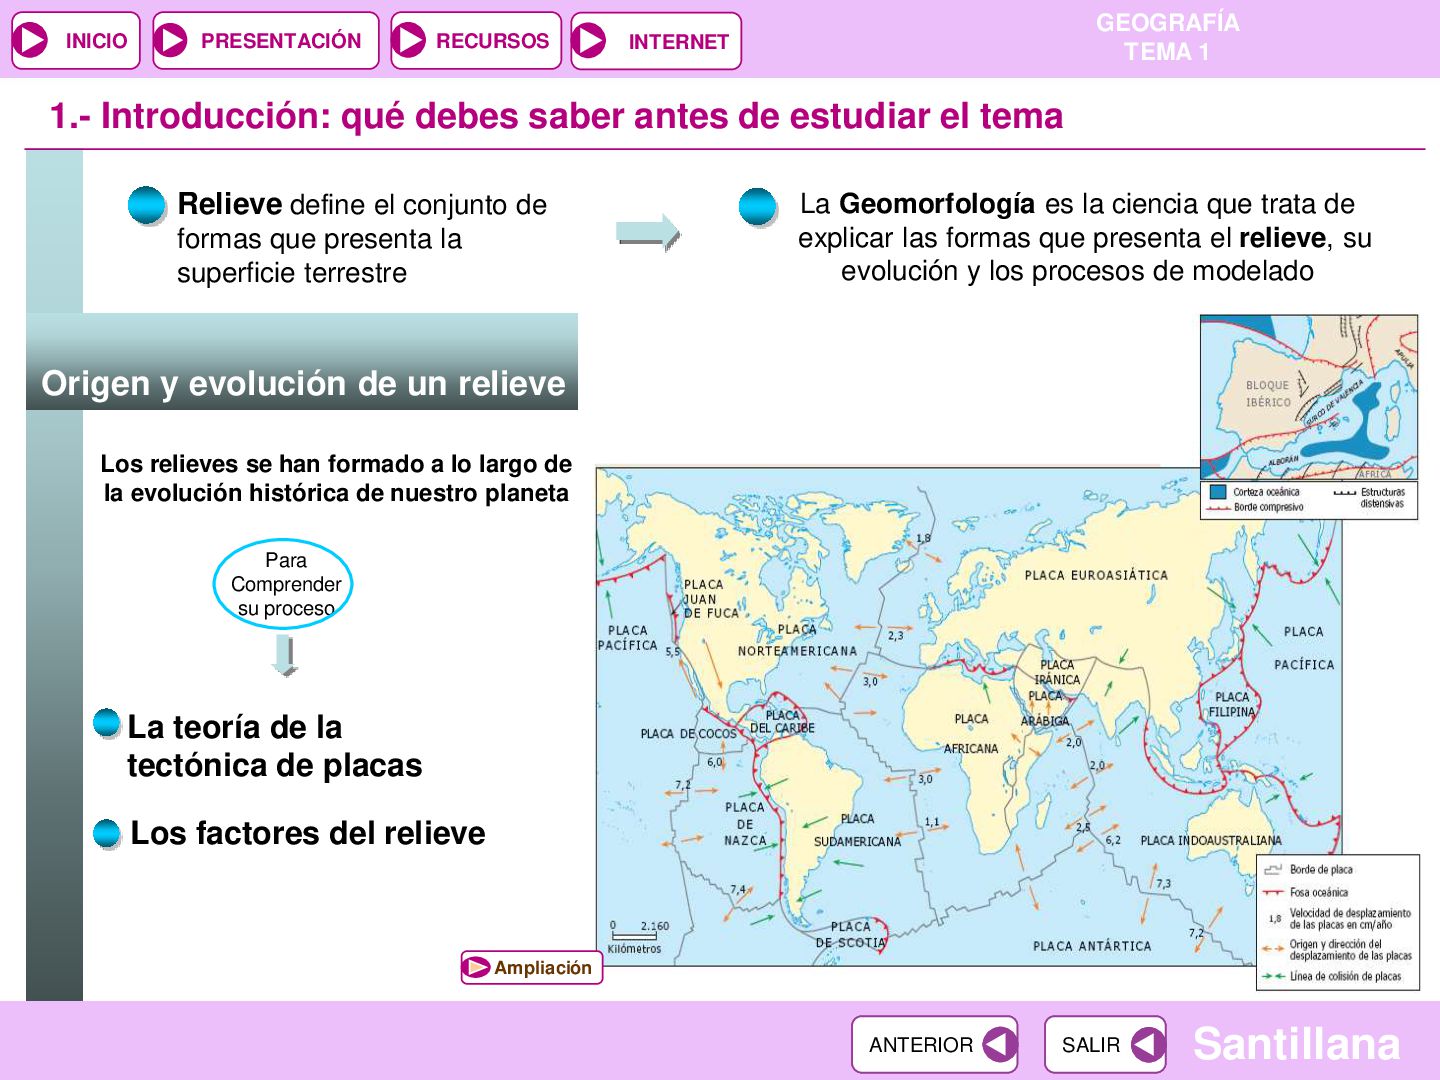Click the INTERNET play arrow icon
1440x1080 pixels.
(590, 42)
